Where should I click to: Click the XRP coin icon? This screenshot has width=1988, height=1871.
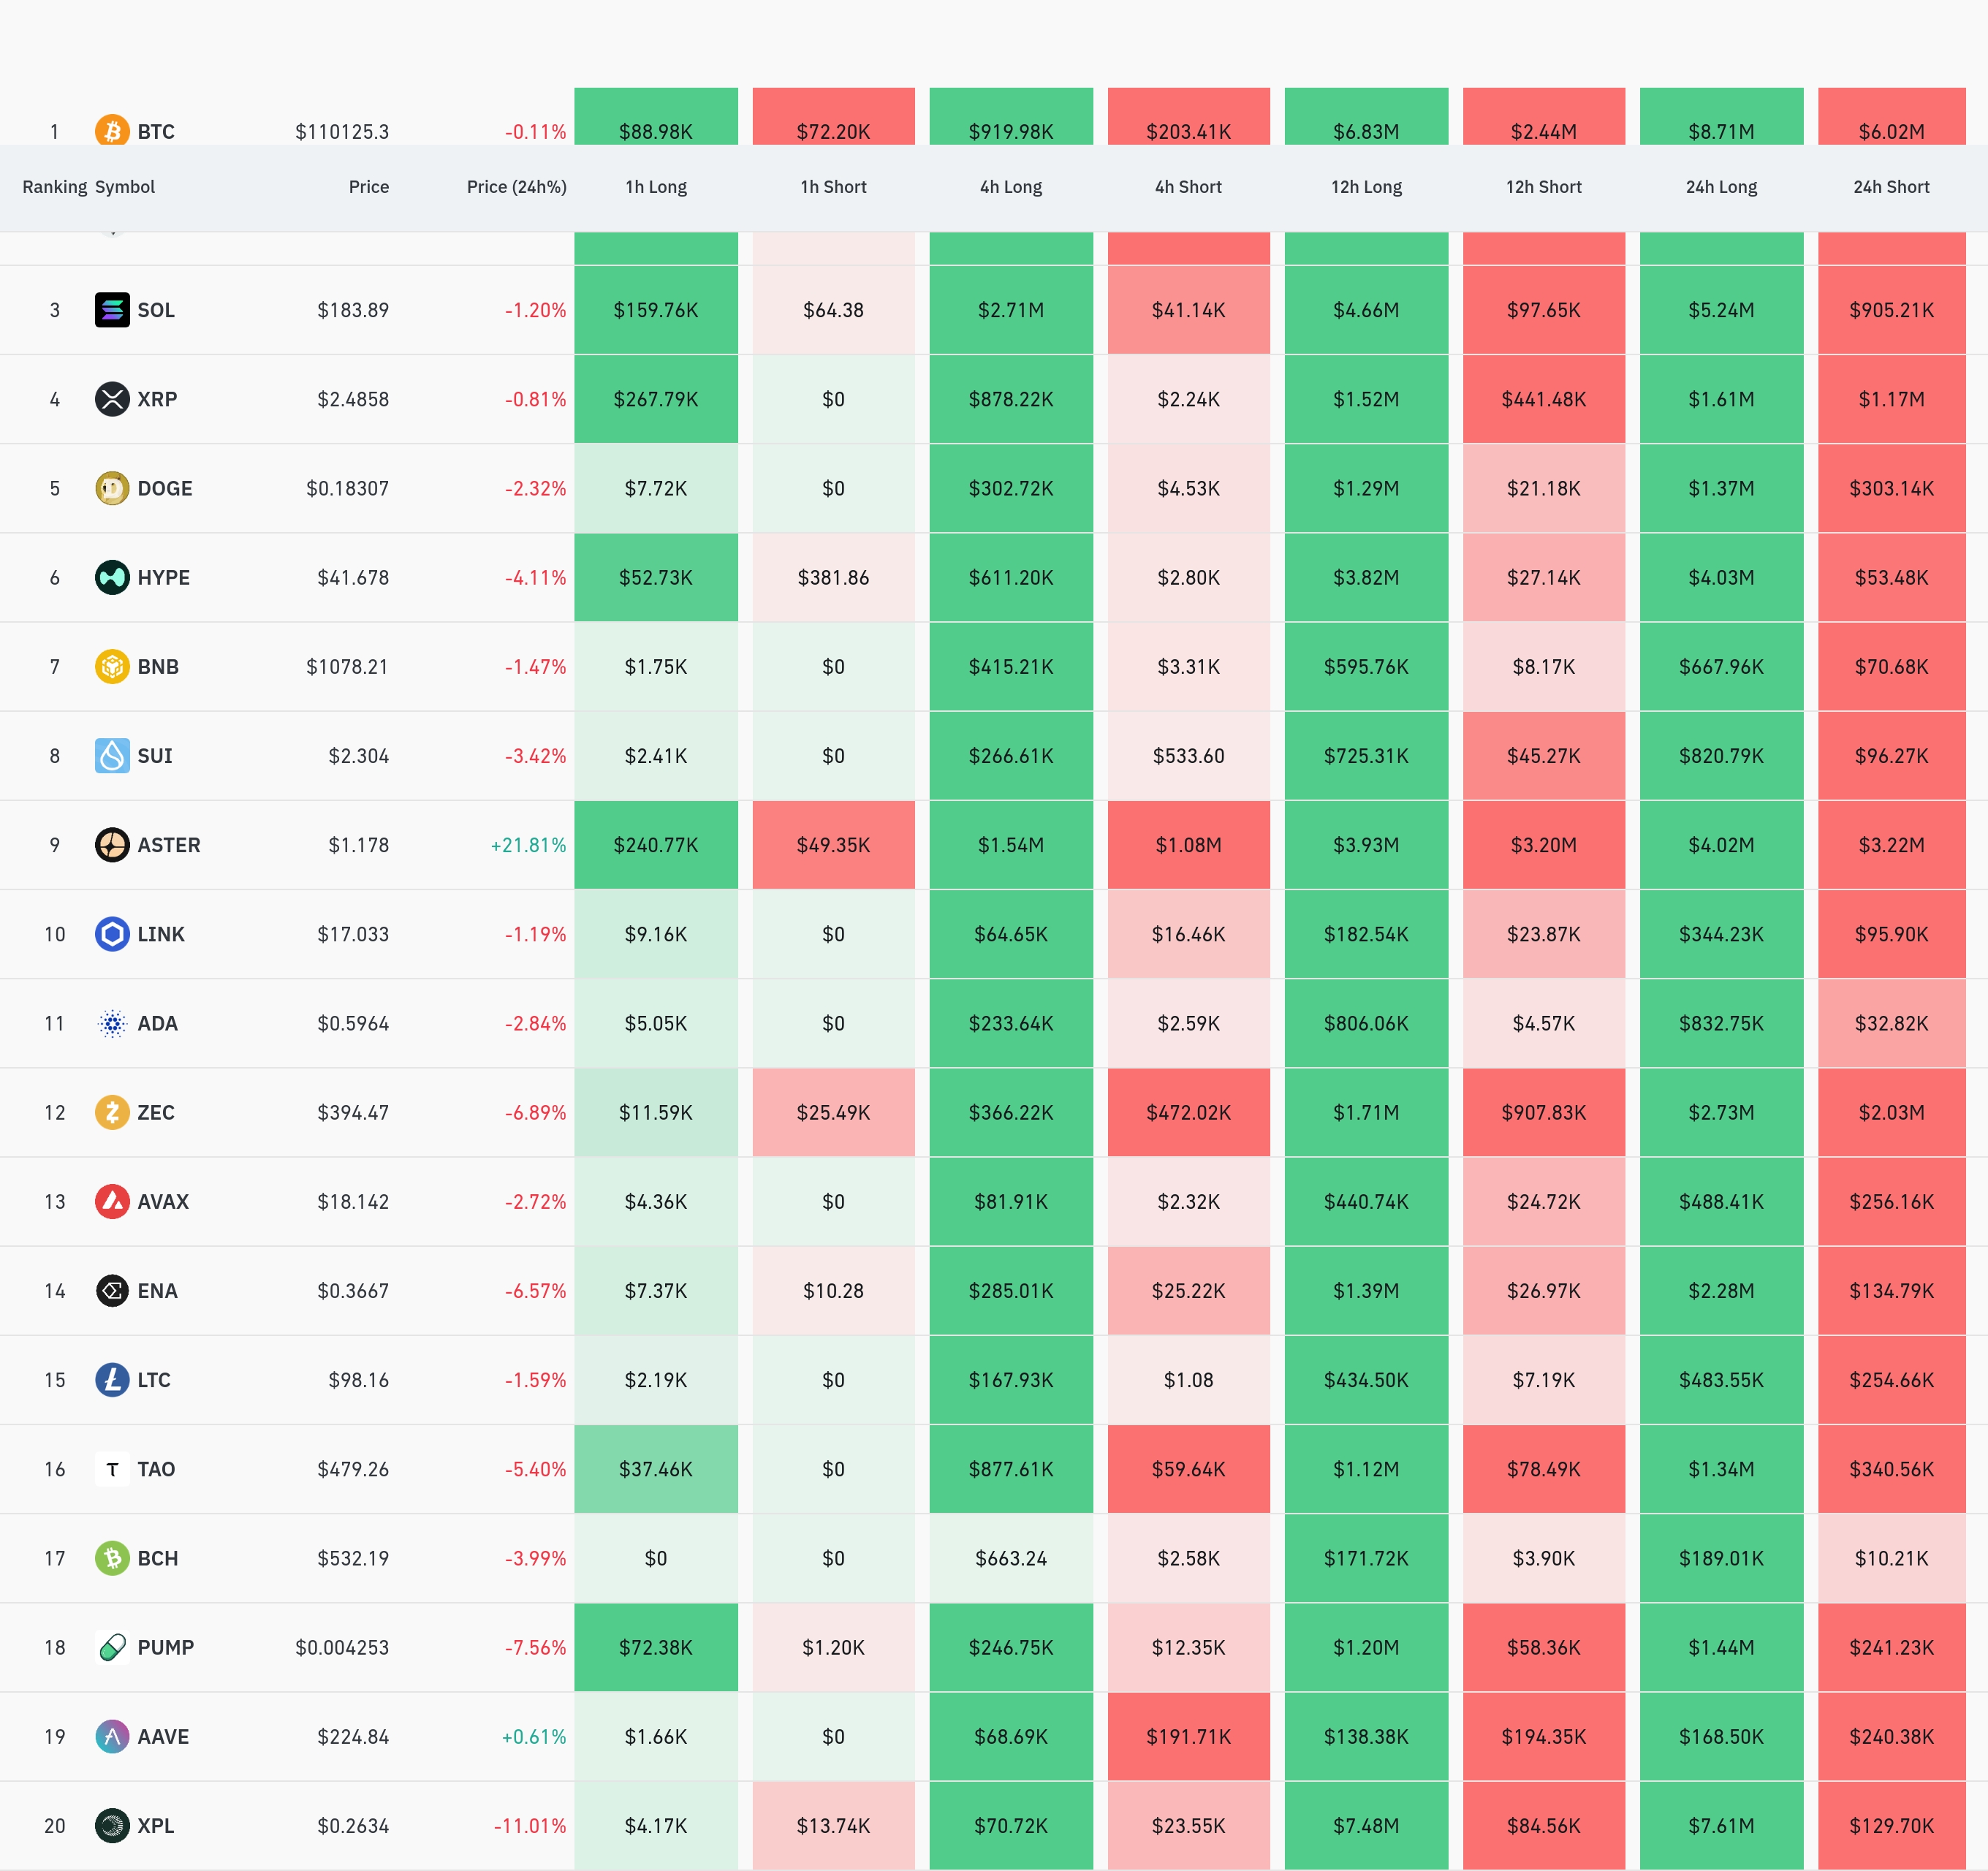coord(112,399)
